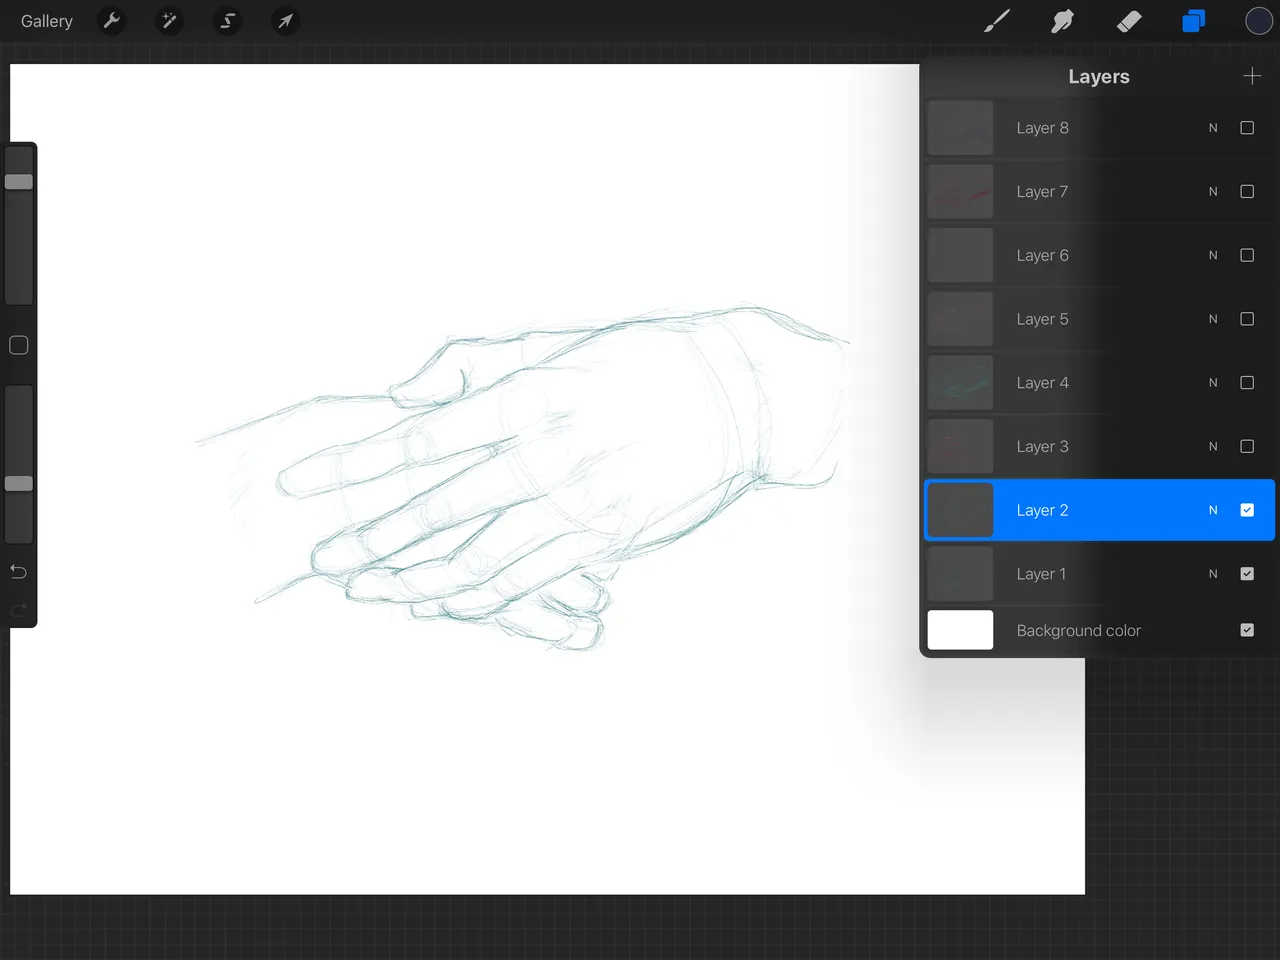The image size is (1280, 960).
Task: Open blend mode N for Layer 8
Action: (x=1213, y=128)
